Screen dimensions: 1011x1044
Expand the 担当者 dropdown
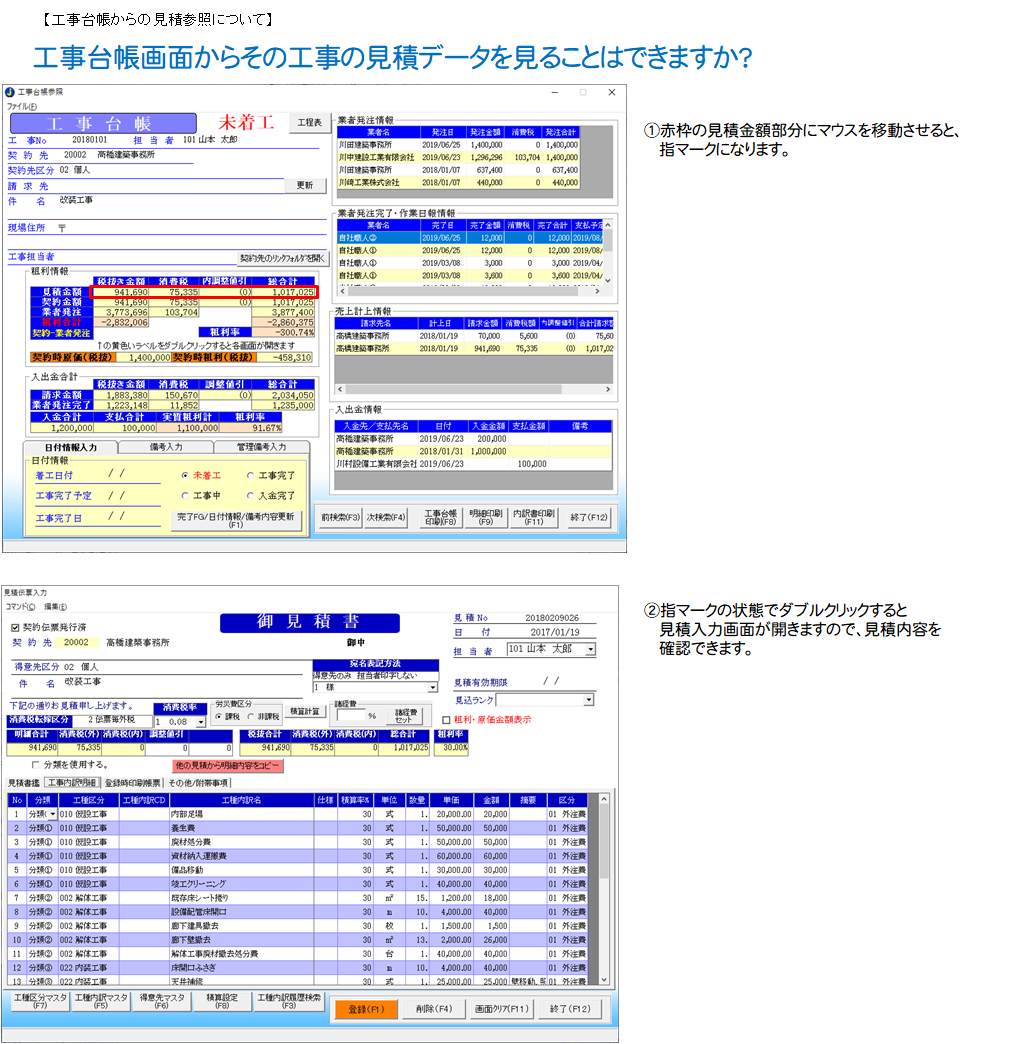point(589,649)
